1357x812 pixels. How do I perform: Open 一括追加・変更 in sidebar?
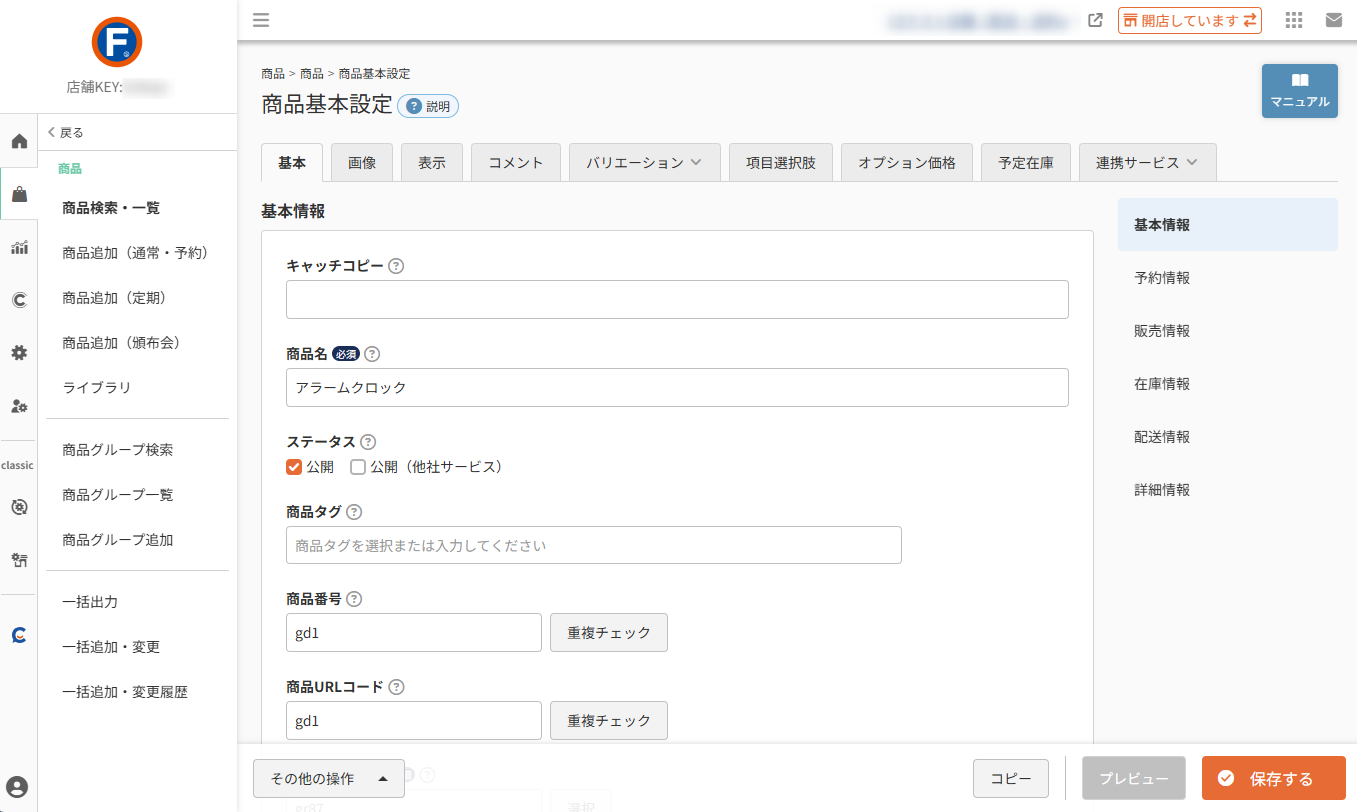[111, 647]
